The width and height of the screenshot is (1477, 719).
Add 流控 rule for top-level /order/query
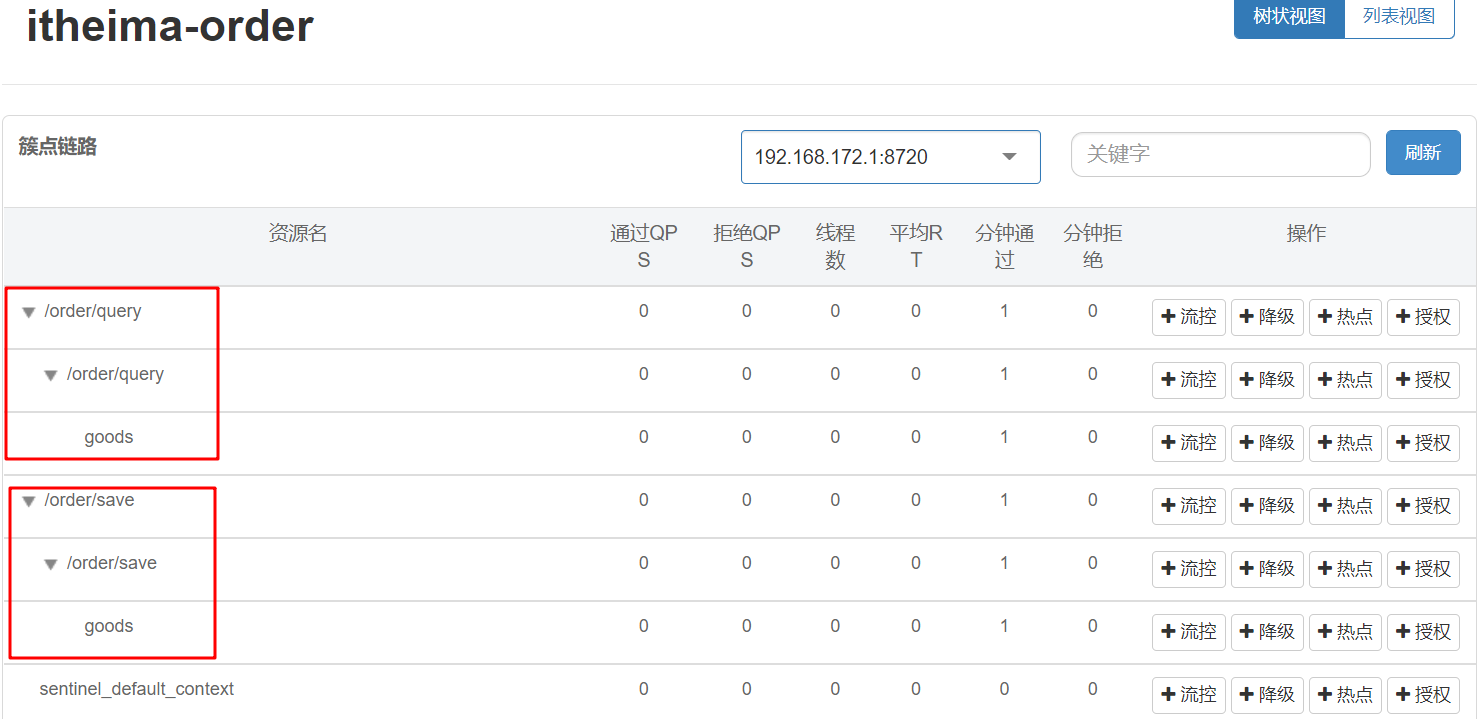click(1188, 317)
